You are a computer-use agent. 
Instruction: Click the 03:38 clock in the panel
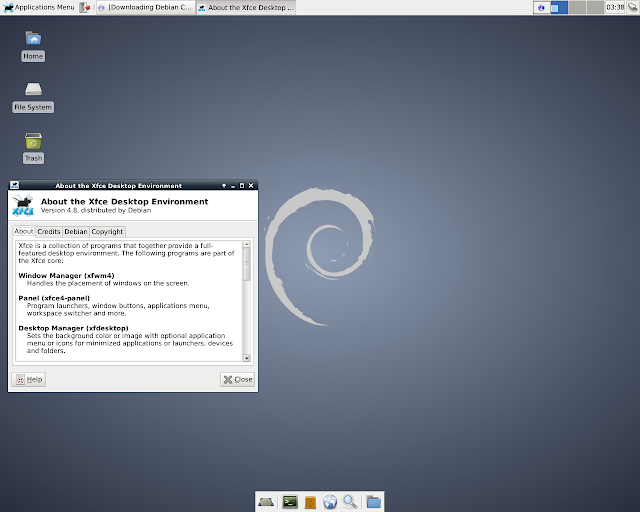point(615,7)
